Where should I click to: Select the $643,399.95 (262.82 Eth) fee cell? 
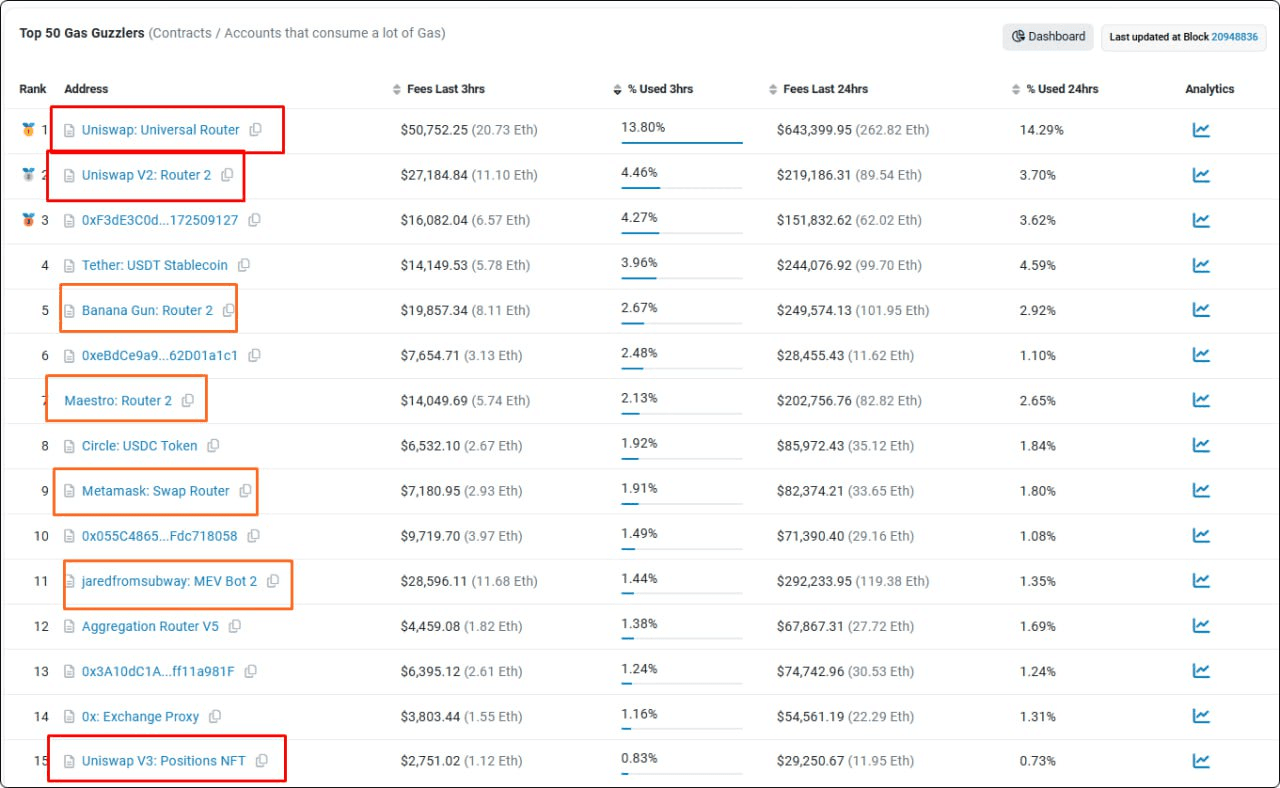[853, 130]
